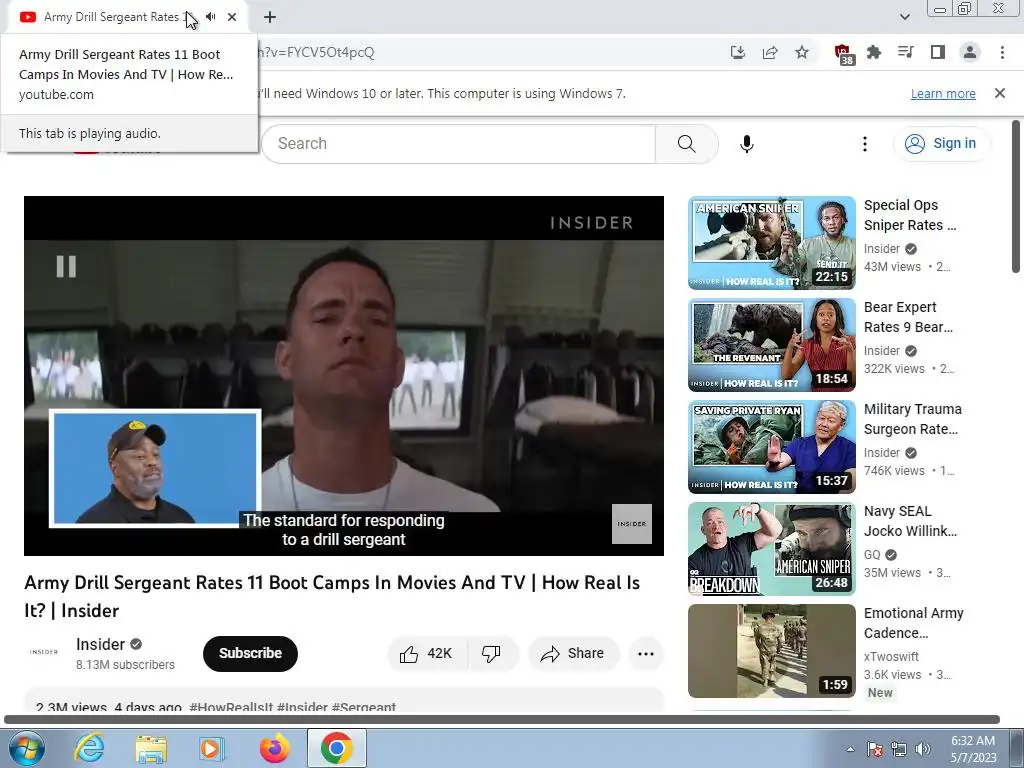This screenshot has width=1024, height=768.
Task: Click the Special Ops Sniper Rates title
Action: 910,215
